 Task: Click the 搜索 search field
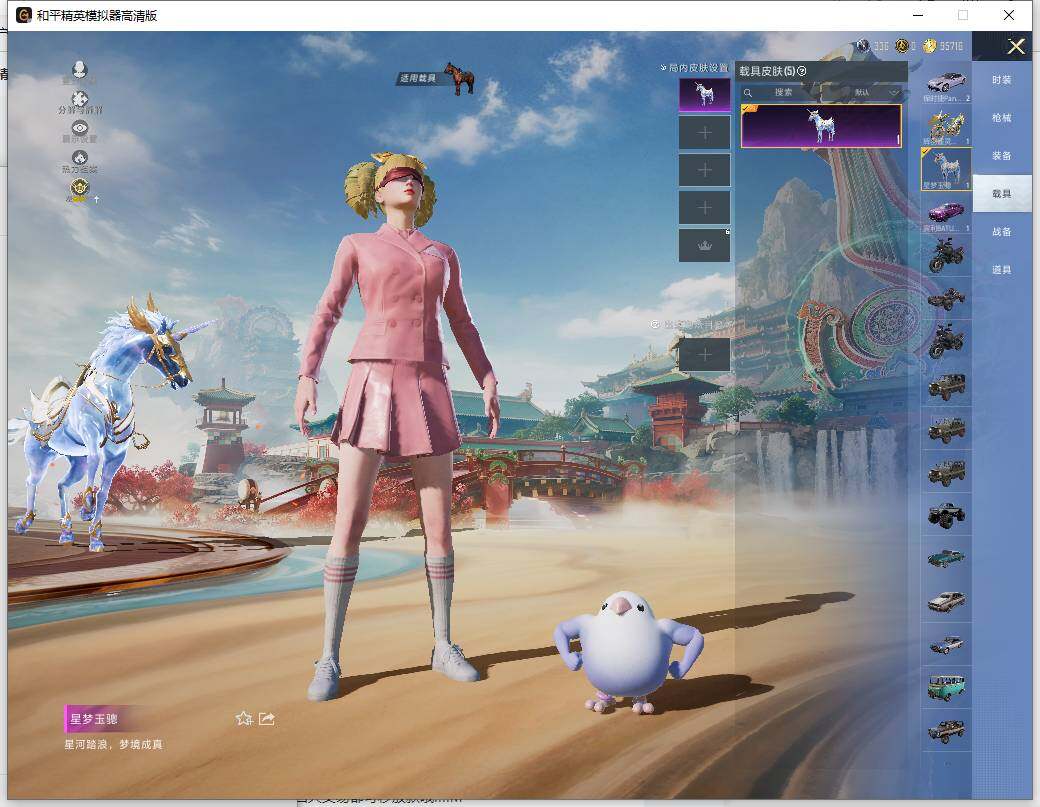[779, 92]
